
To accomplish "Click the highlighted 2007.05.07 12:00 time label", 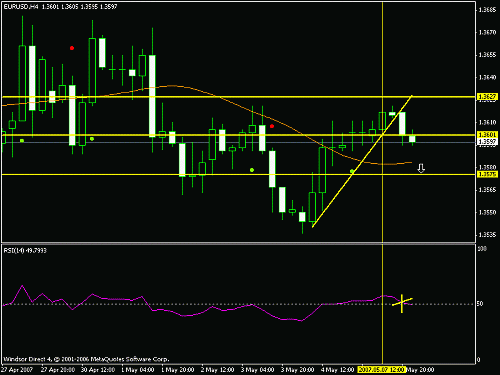I will [382, 370].
